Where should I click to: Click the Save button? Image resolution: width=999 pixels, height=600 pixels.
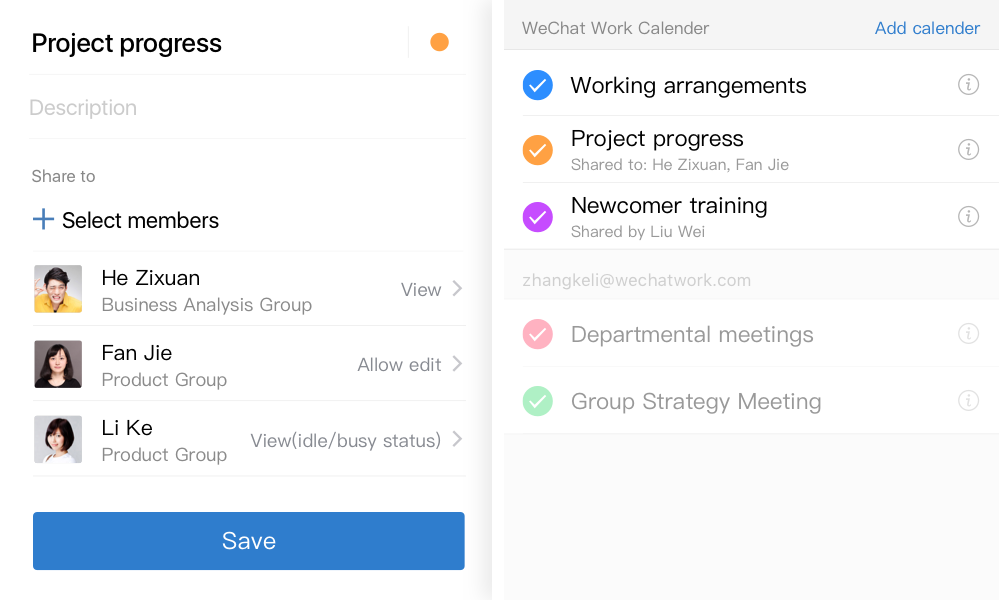[x=248, y=541]
